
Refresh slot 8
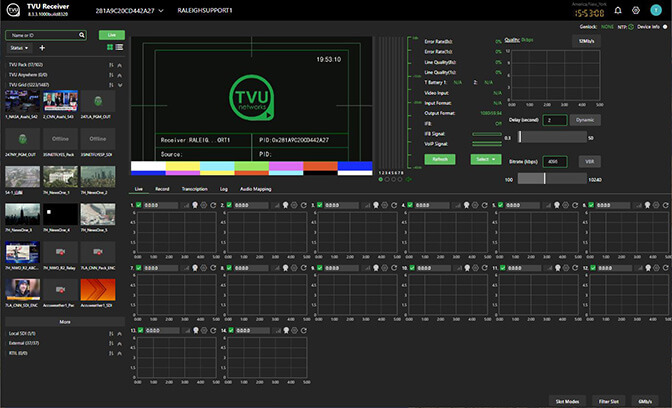pyautogui.click(x=303, y=268)
